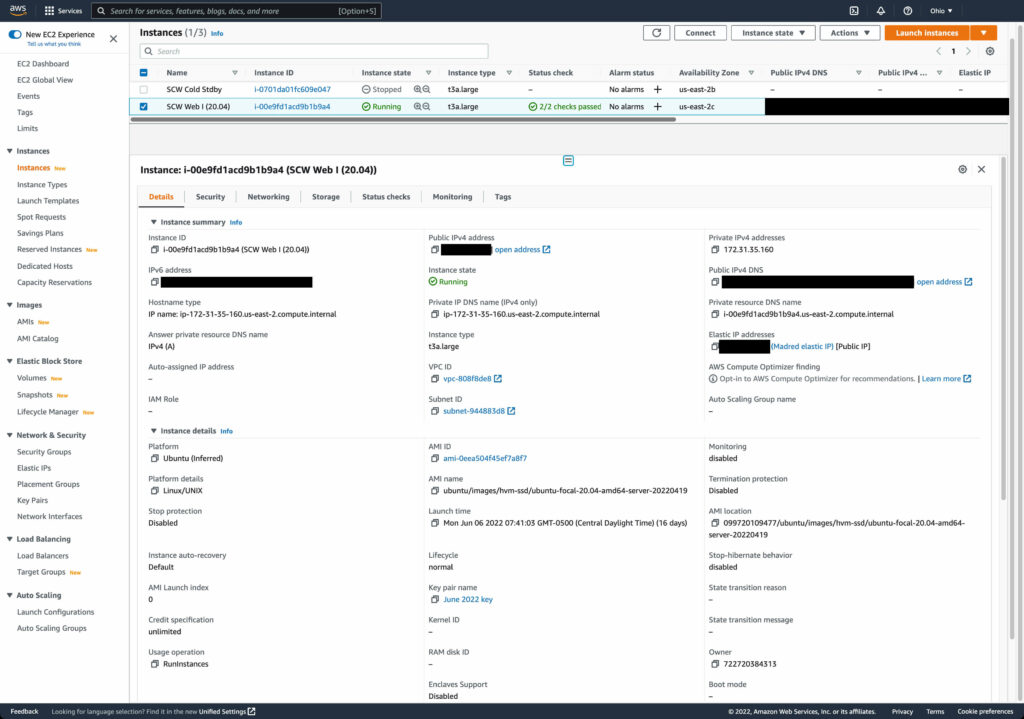The height and width of the screenshot is (719, 1024).
Task: Click the Connect button
Action: (700, 33)
